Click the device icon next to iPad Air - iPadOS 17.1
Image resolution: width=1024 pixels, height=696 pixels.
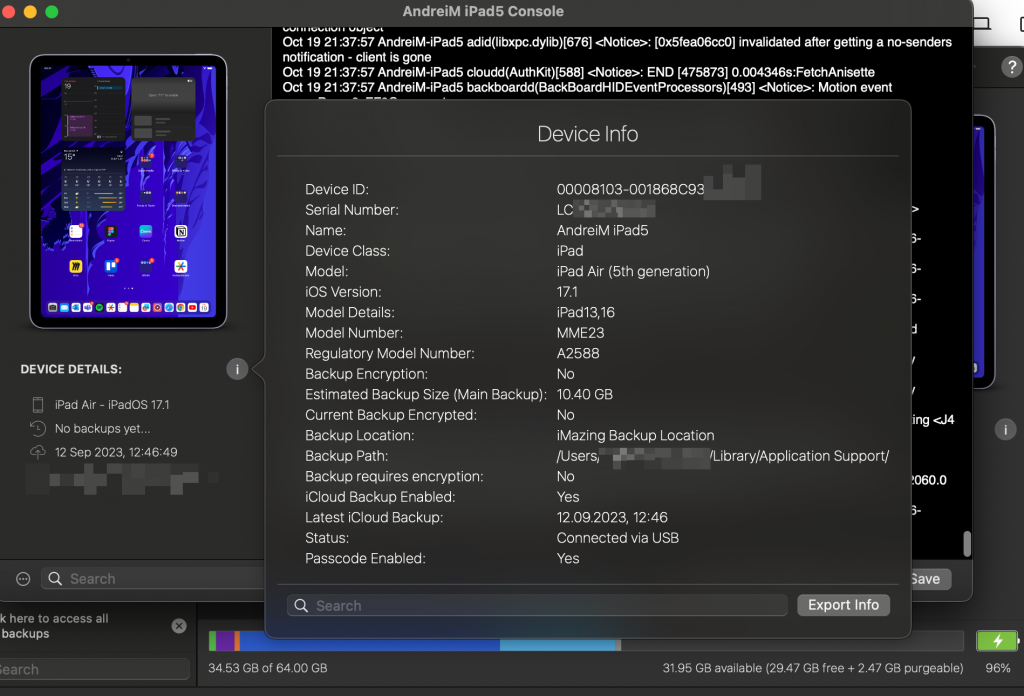(x=38, y=405)
